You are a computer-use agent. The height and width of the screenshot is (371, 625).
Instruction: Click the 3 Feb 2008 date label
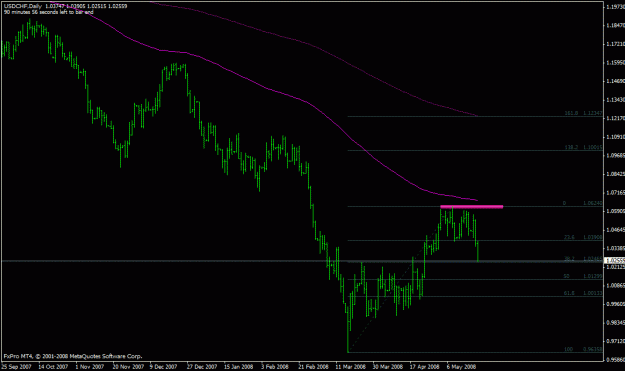(x=275, y=367)
